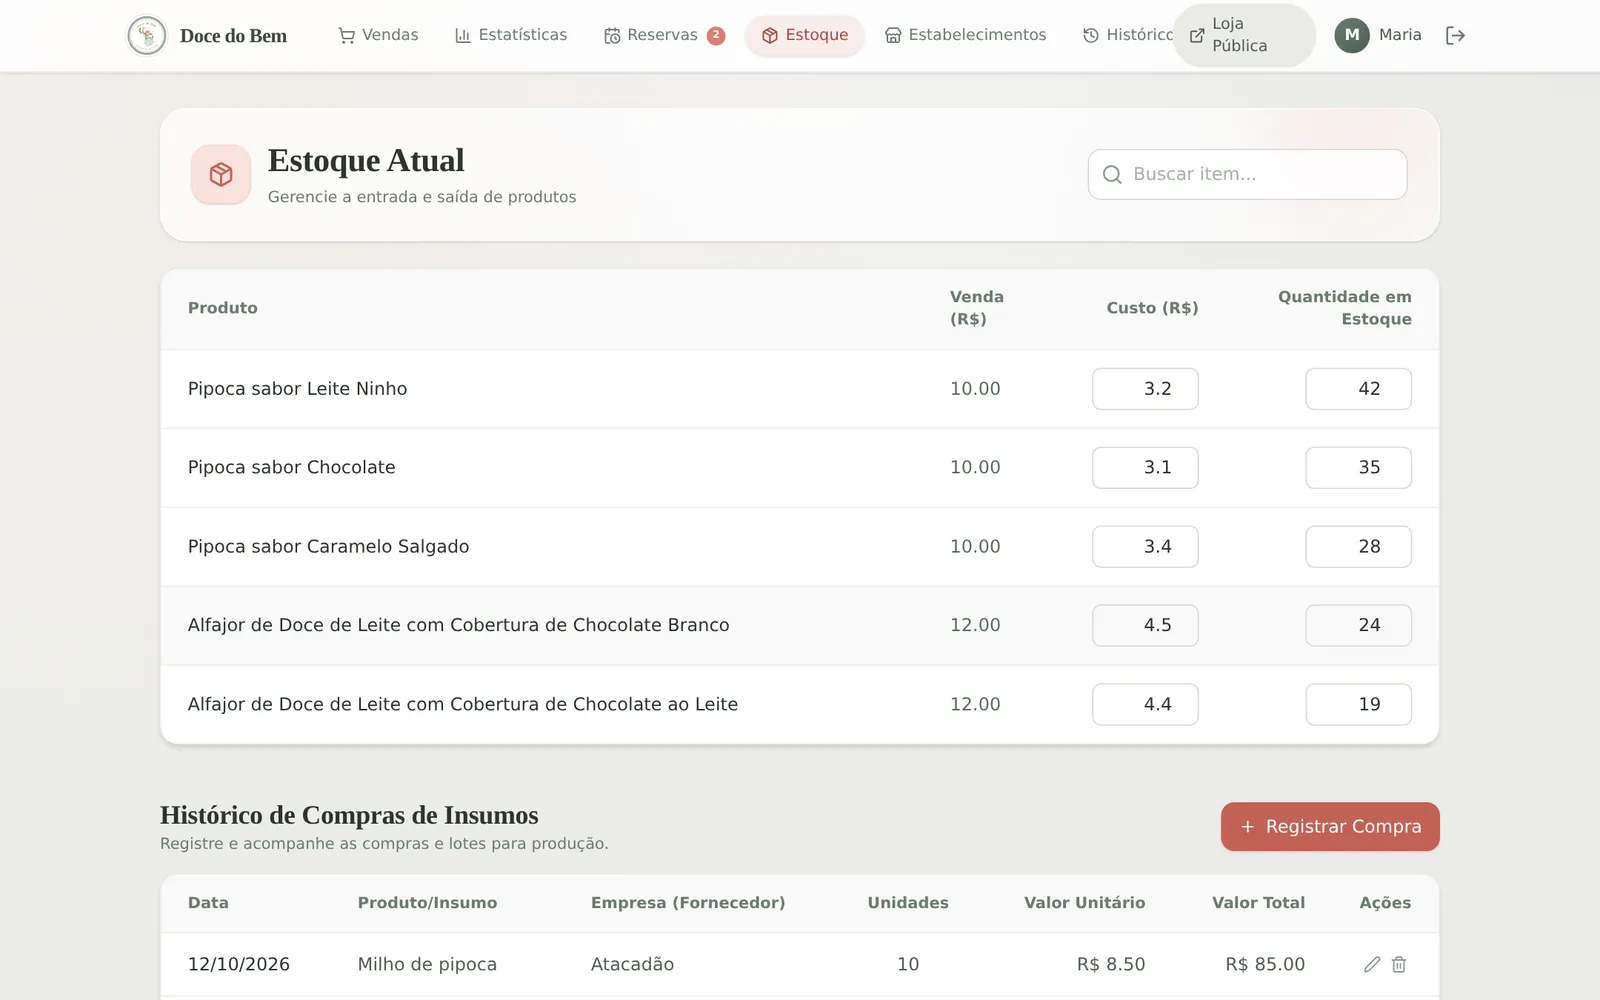The image size is (1600, 1000).
Task: Edit stock quantity for Pipoca sabor Caramelo Salgado
Action: coord(1358,547)
